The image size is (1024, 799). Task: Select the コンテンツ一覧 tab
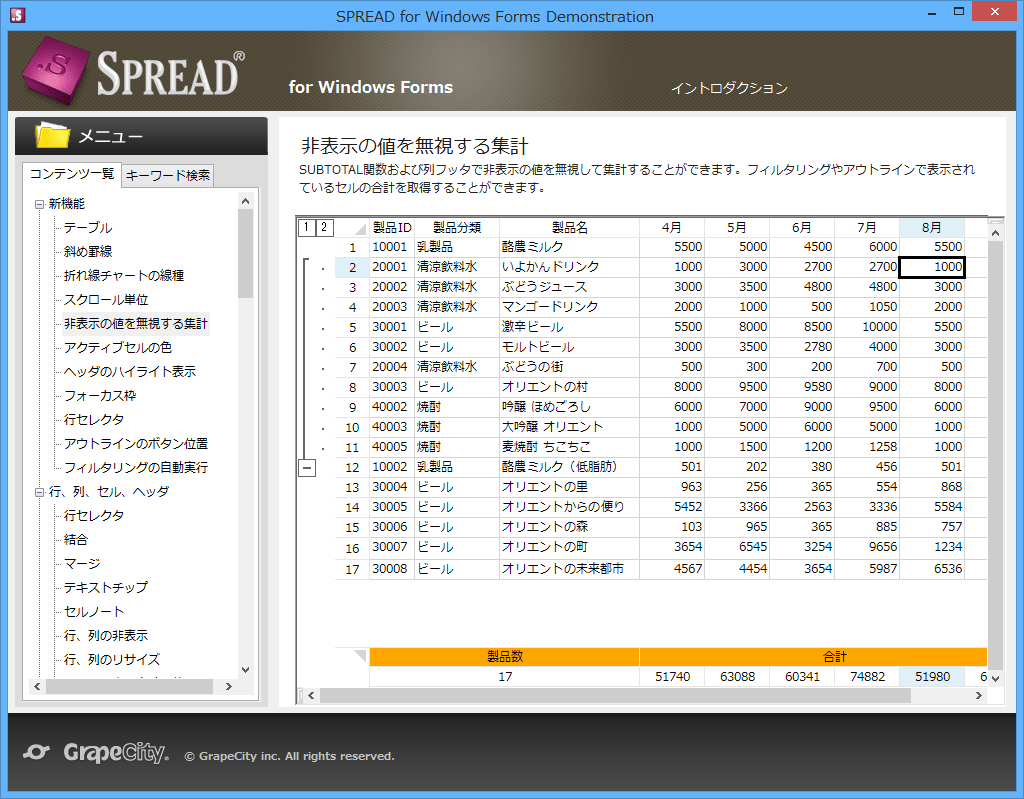[71, 175]
